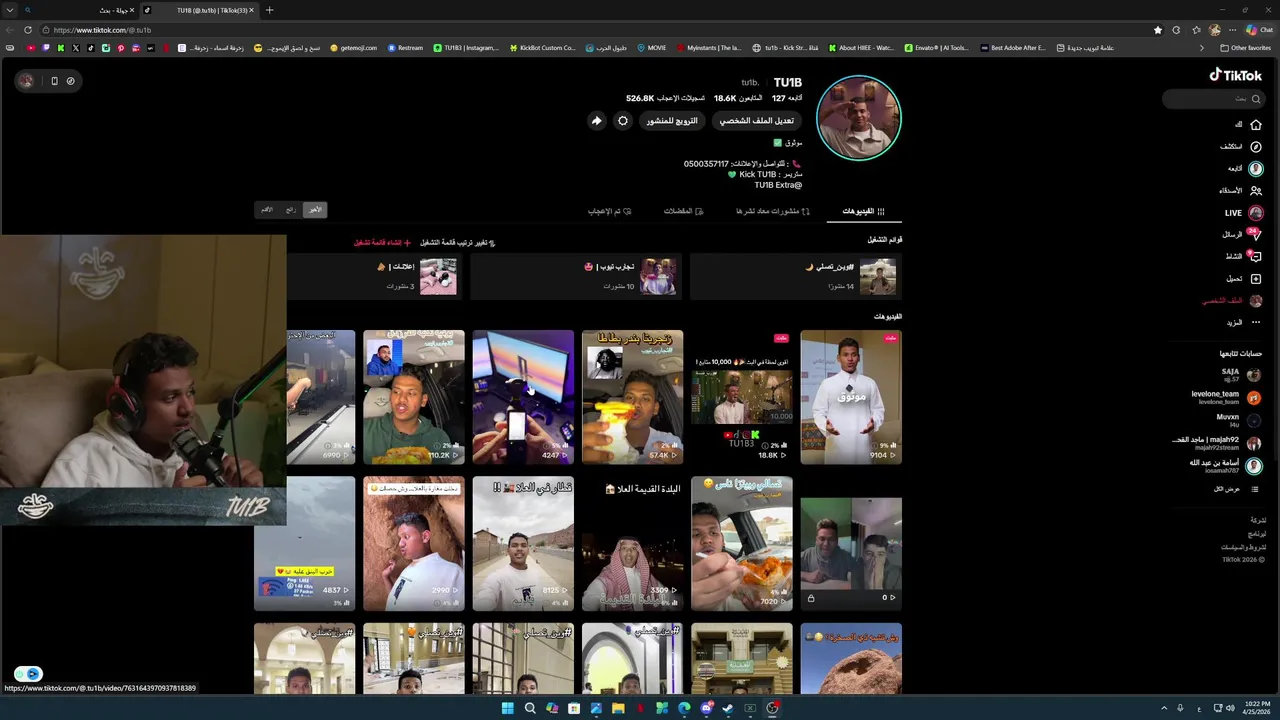
Task: Click the TikTok logo
Action: [1236, 75]
